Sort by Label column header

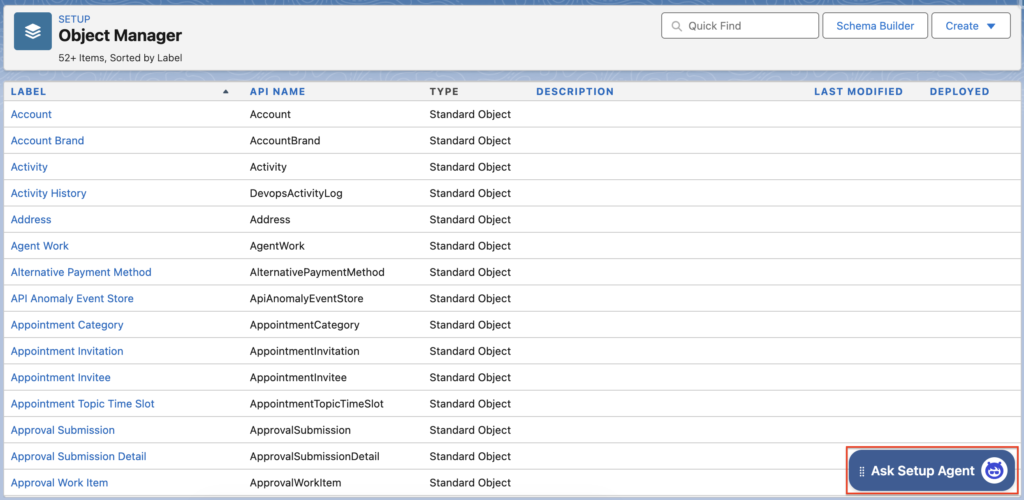coord(28,91)
